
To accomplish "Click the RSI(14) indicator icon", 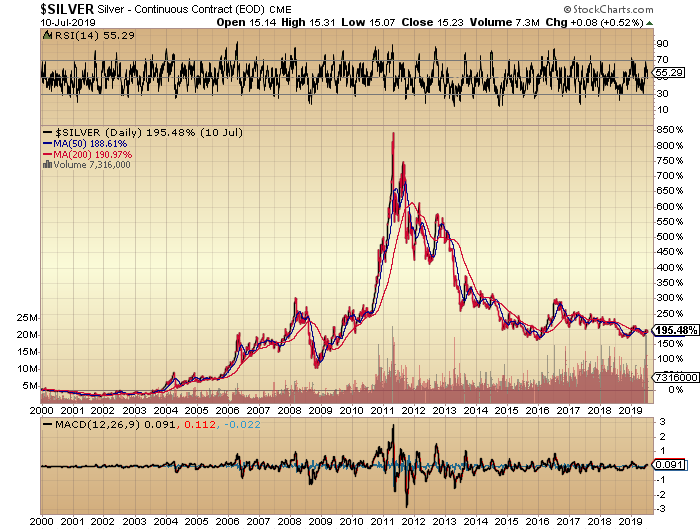I will pyautogui.click(x=47, y=35).
